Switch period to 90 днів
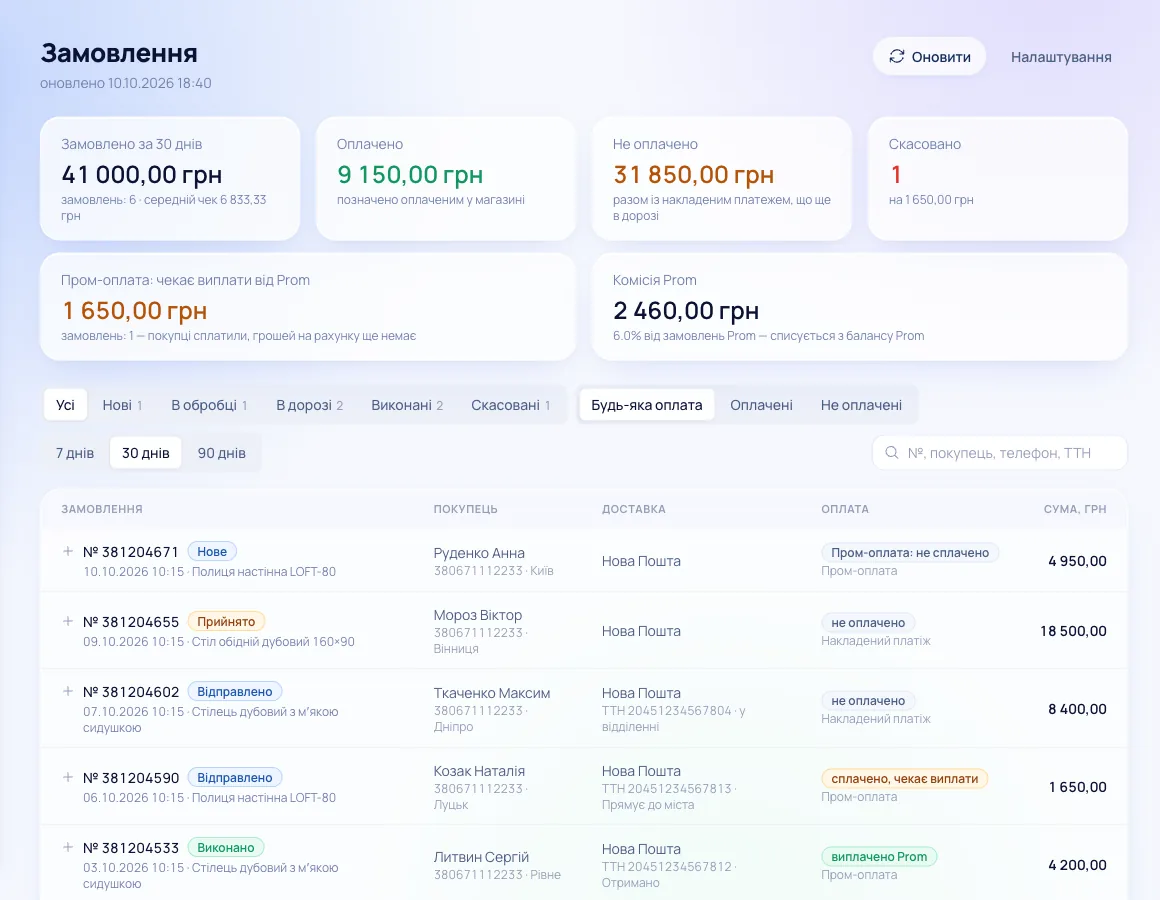The image size is (1160, 900). pos(221,453)
